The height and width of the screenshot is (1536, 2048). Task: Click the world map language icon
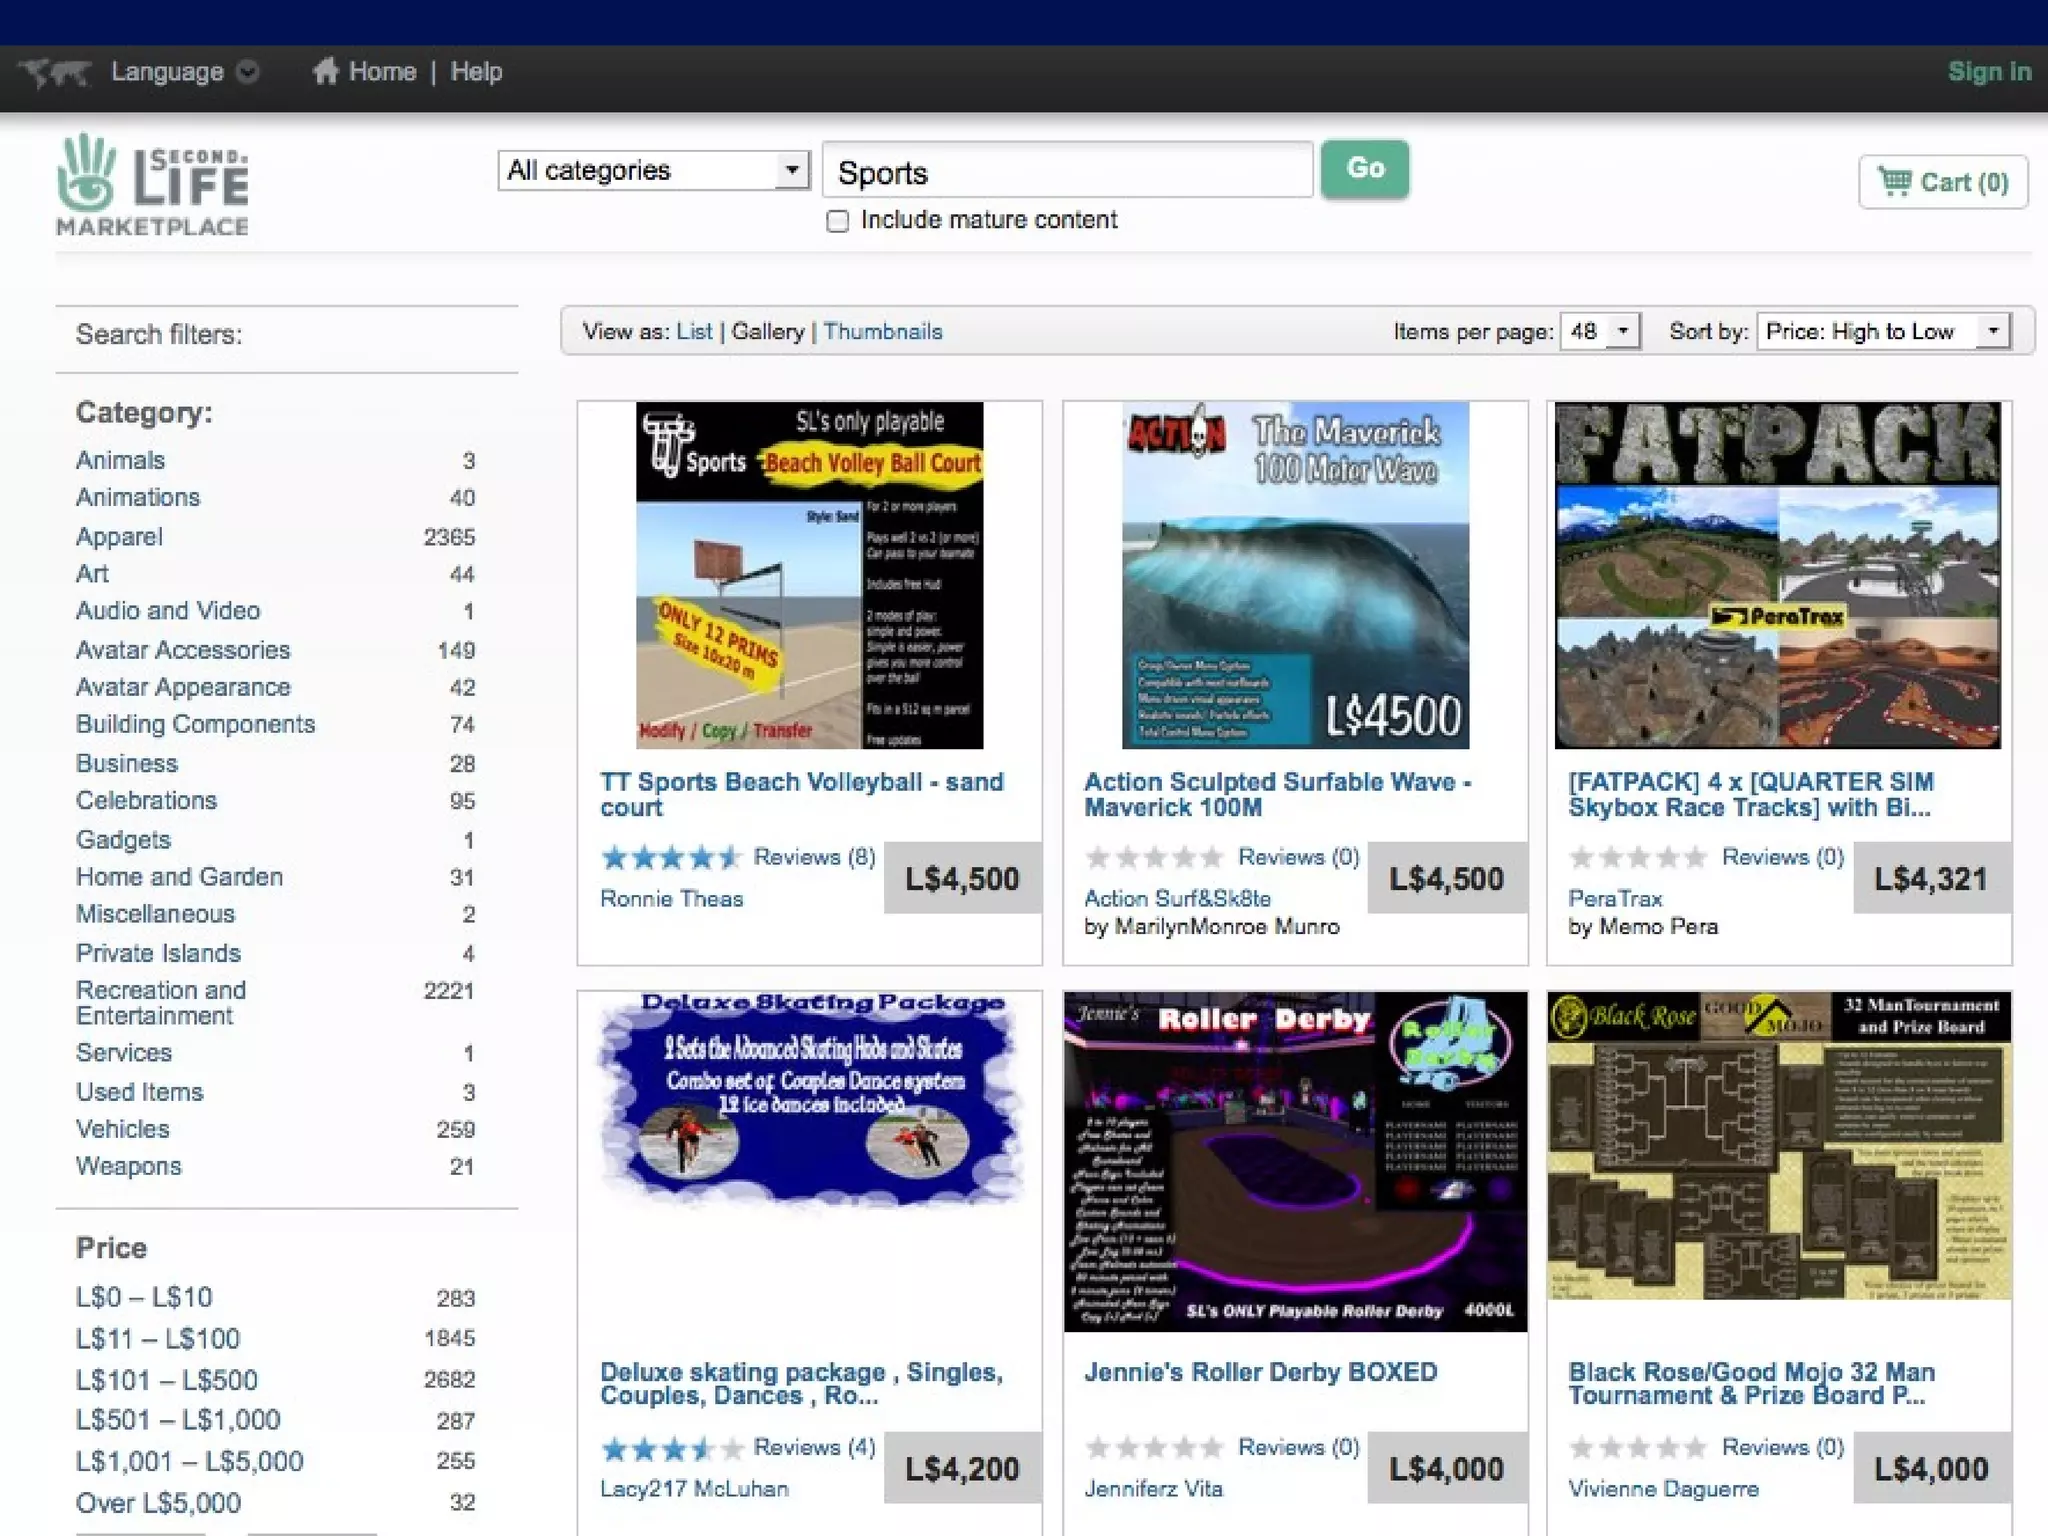[55, 72]
